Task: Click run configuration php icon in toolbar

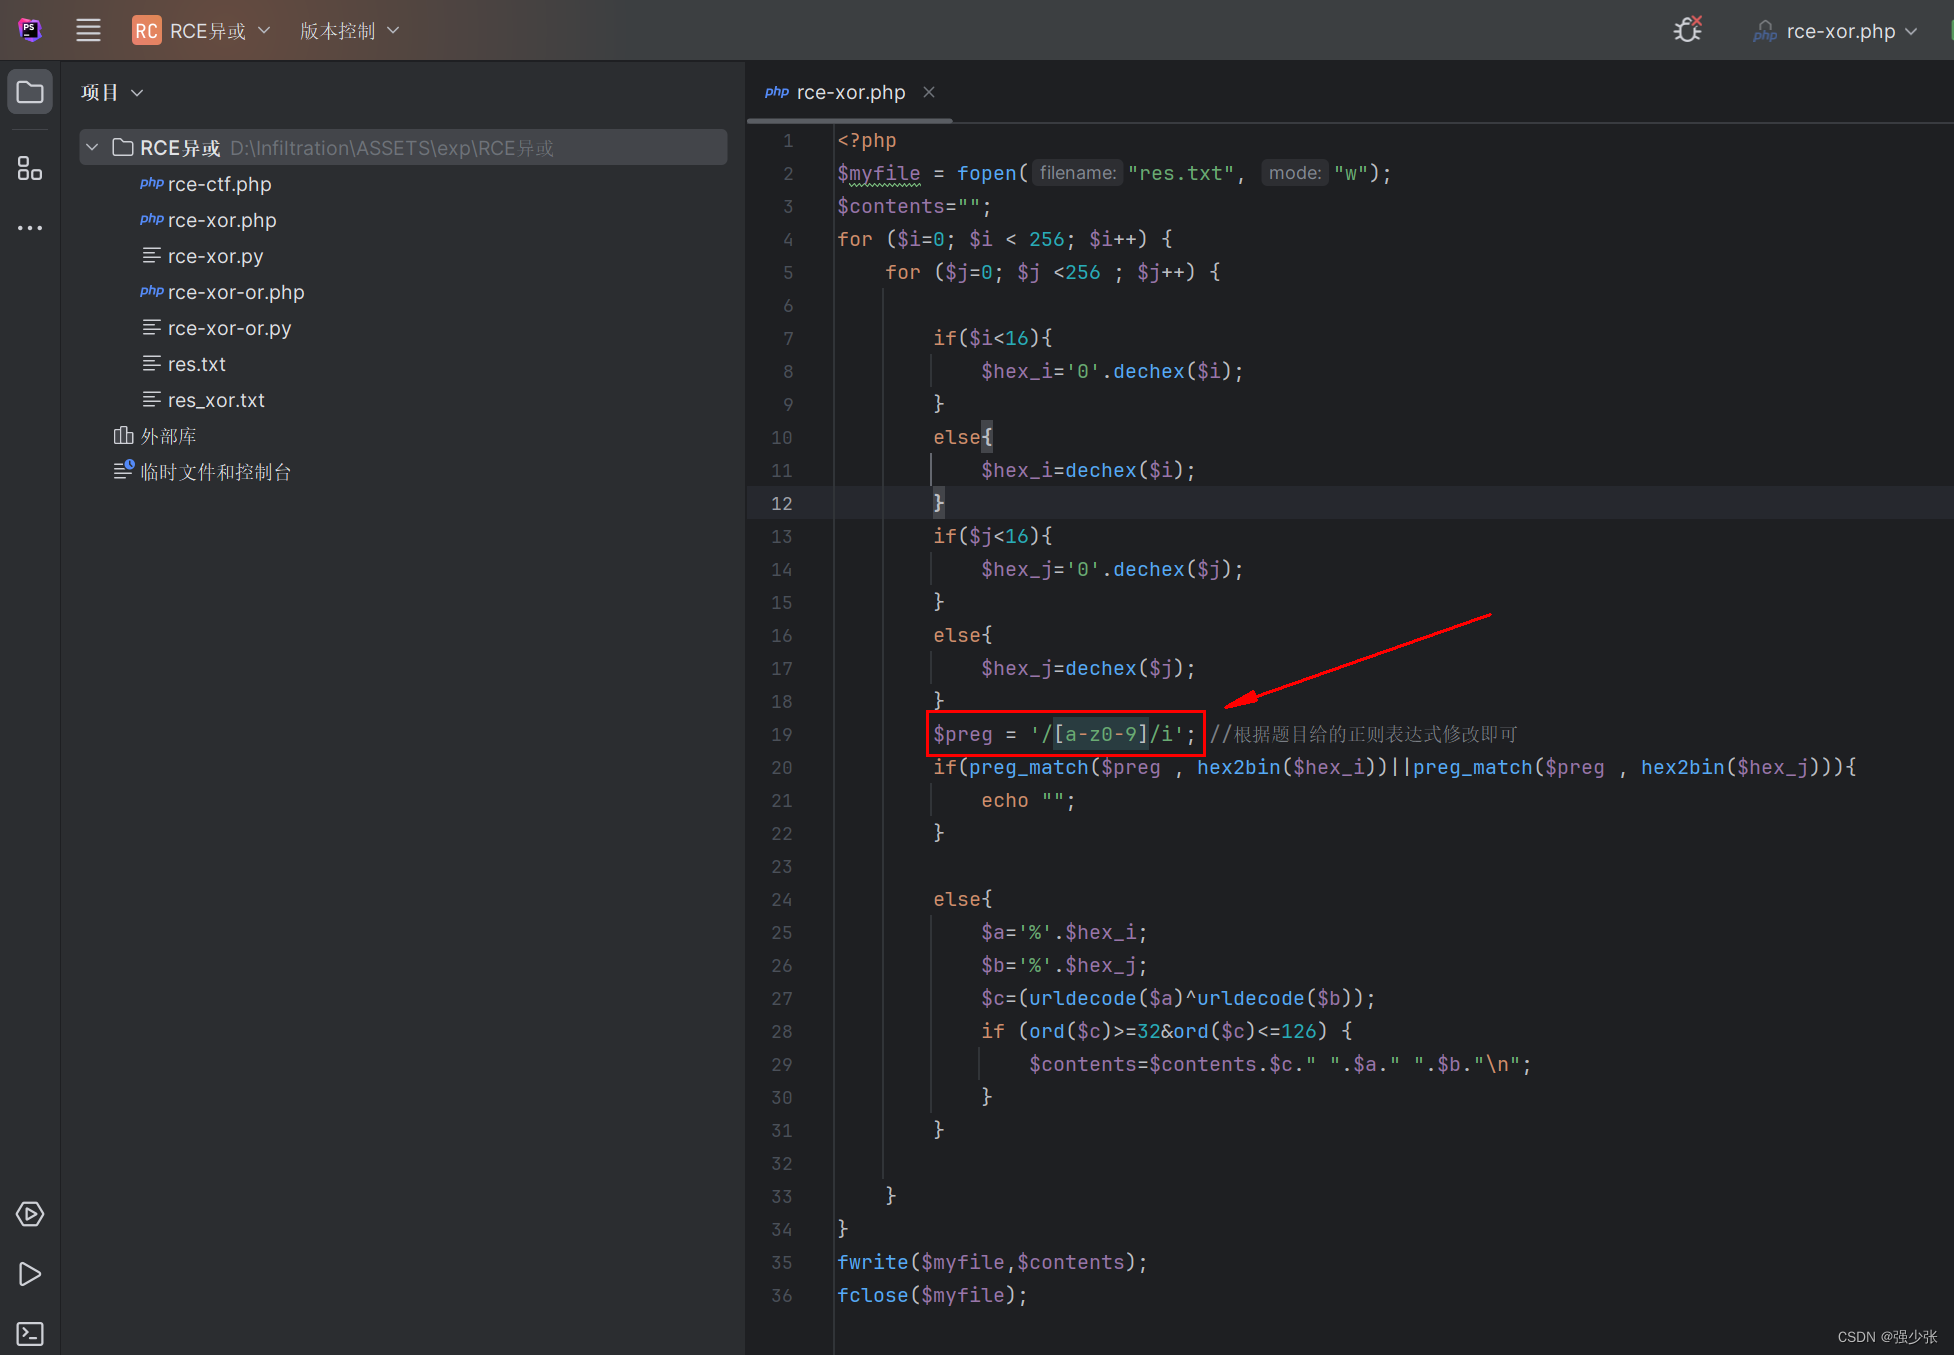Action: coord(1765,31)
